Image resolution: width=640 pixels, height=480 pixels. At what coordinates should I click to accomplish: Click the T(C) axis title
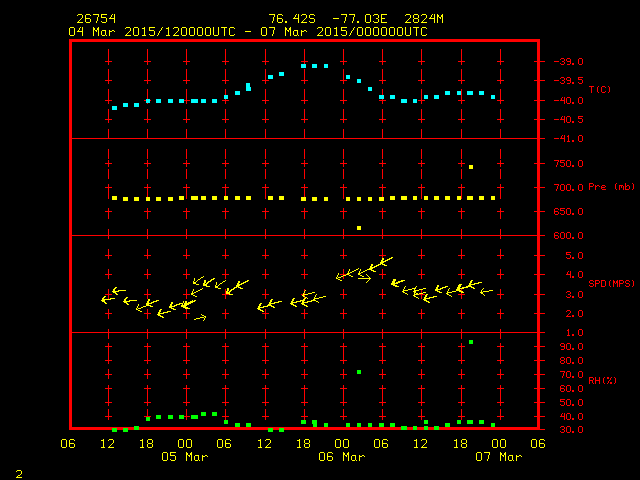600,89
